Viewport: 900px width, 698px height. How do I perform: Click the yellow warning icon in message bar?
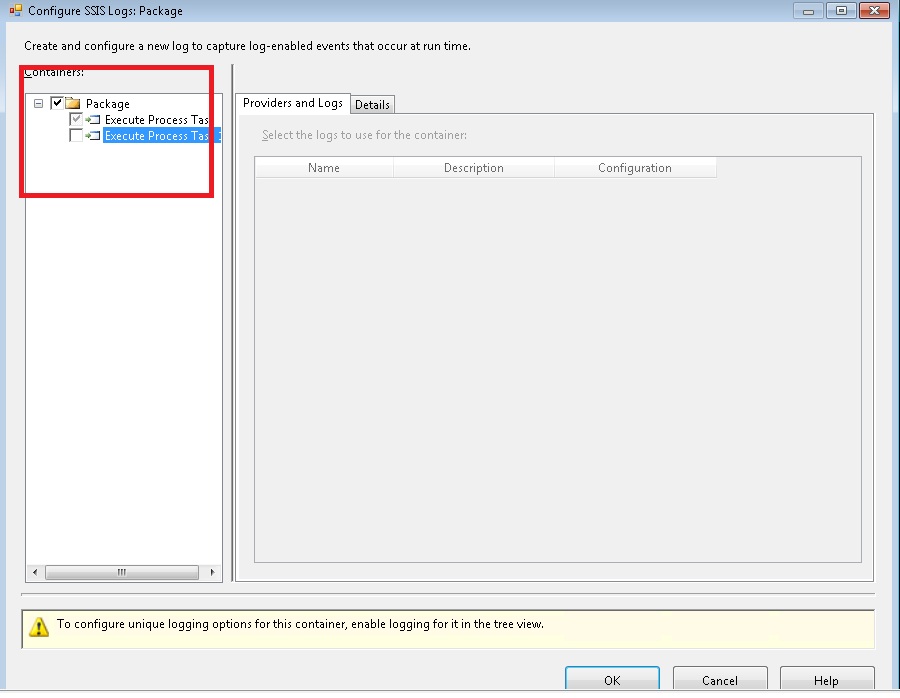click(x=38, y=627)
